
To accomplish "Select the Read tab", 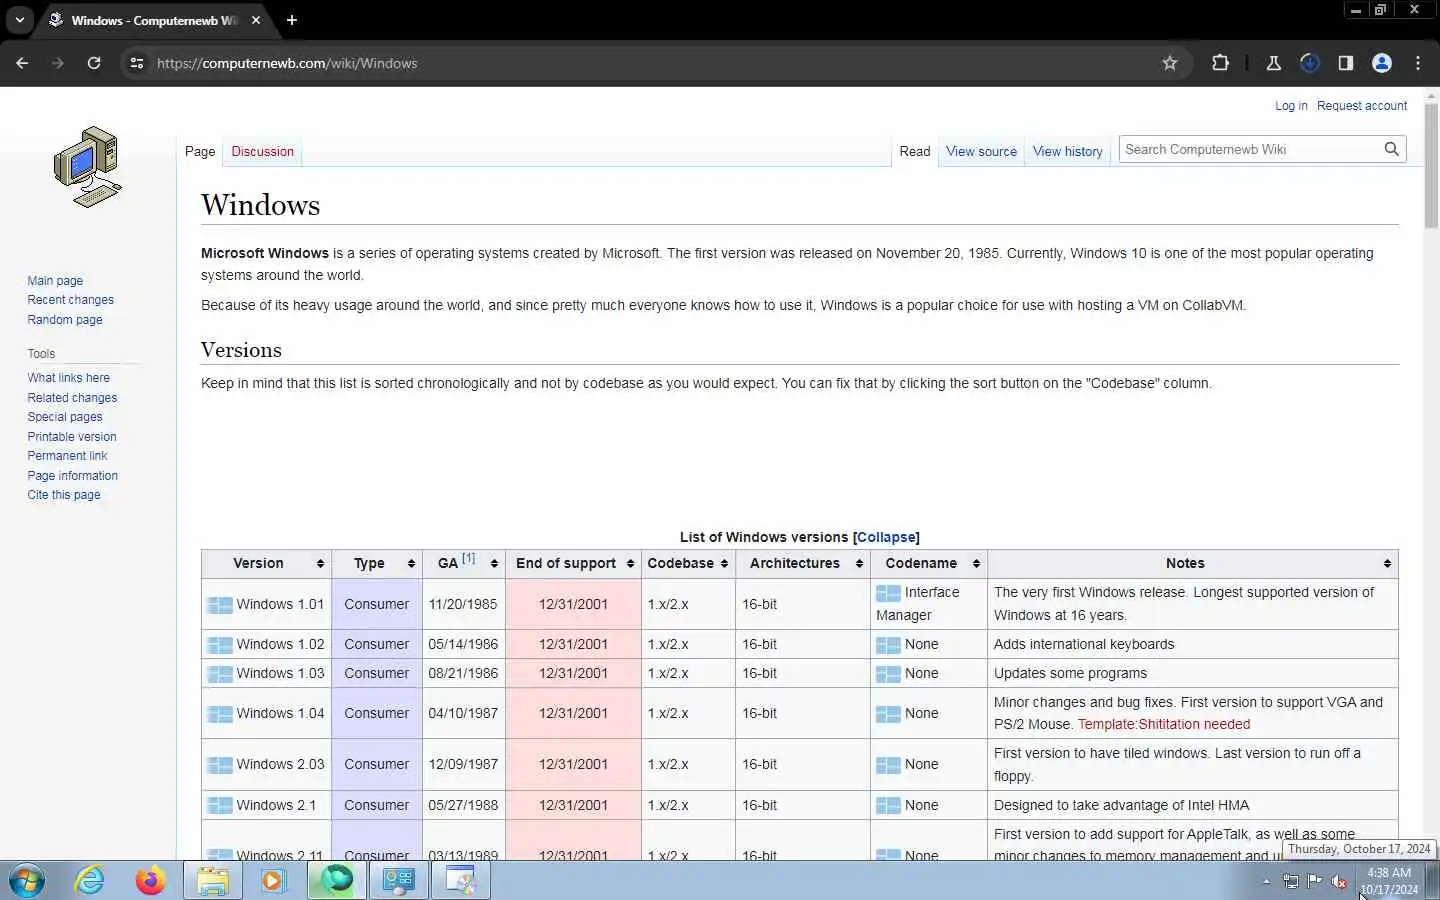I will click(914, 151).
